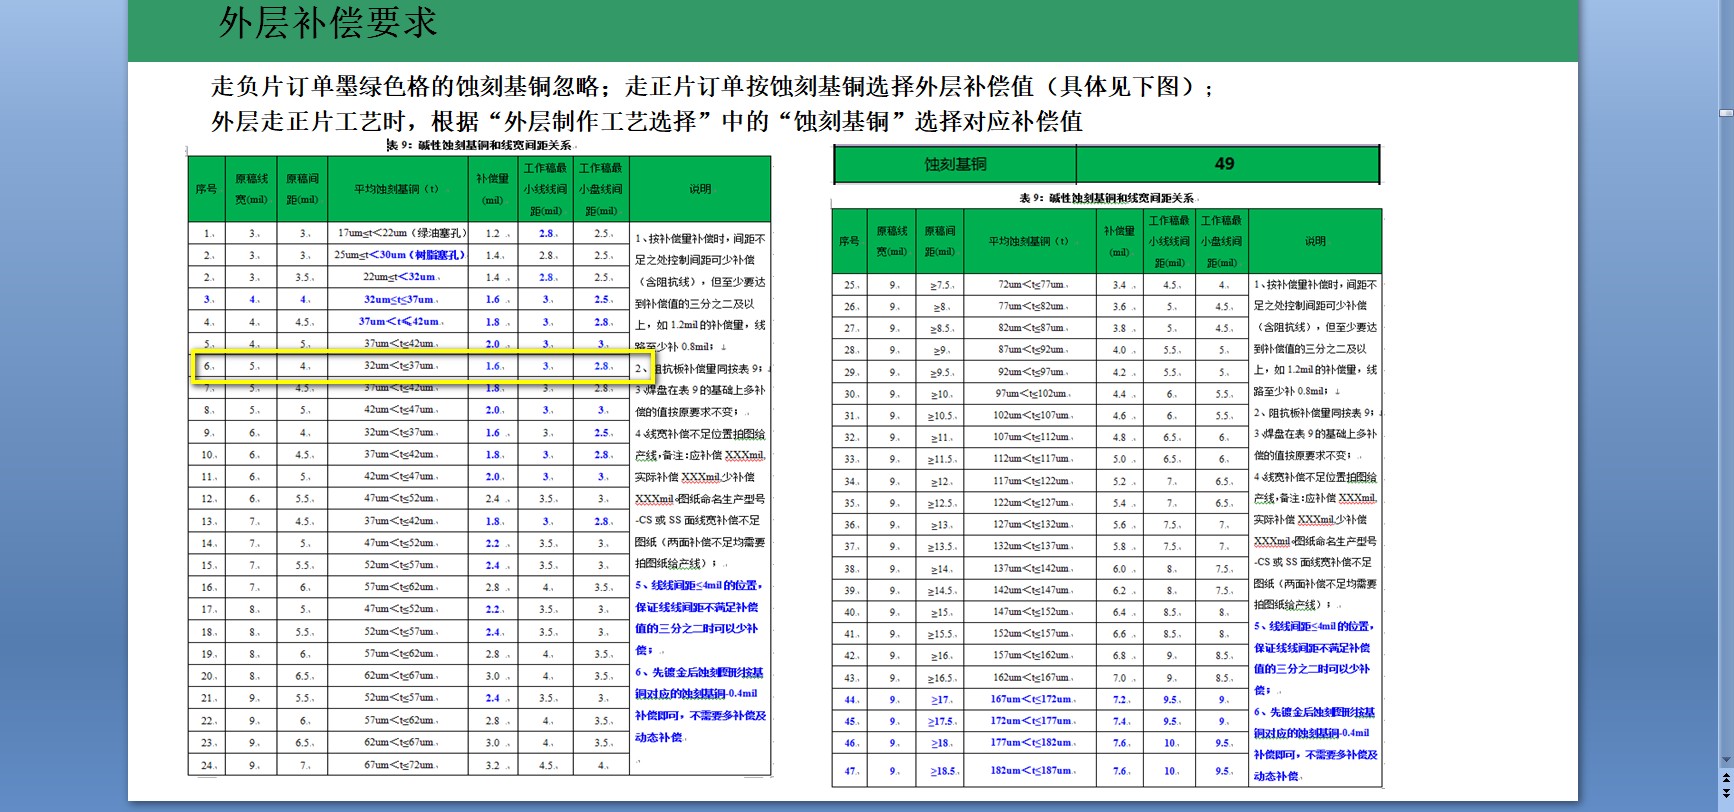Click the sentence starting '外层走正片工艺时'
Image resolution: width=1734 pixels, height=812 pixels.
[647, 122]
